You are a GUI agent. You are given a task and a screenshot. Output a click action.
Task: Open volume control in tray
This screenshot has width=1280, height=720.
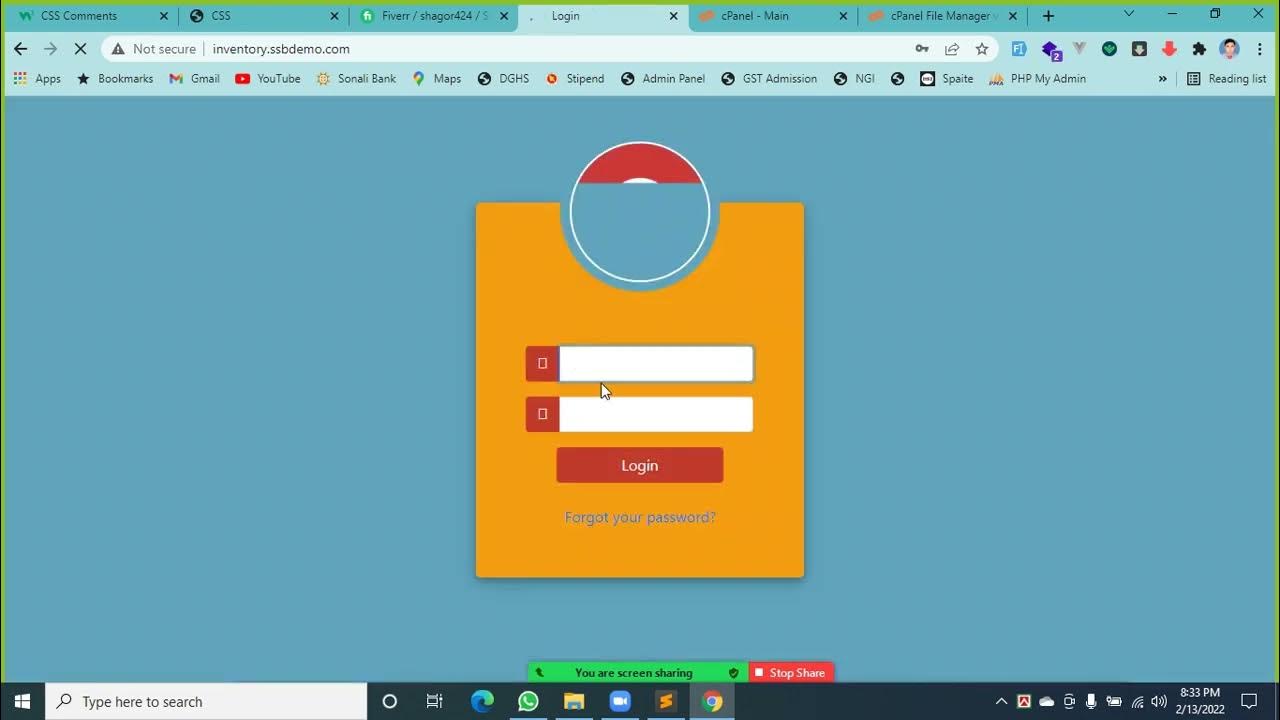[1159, 701]
